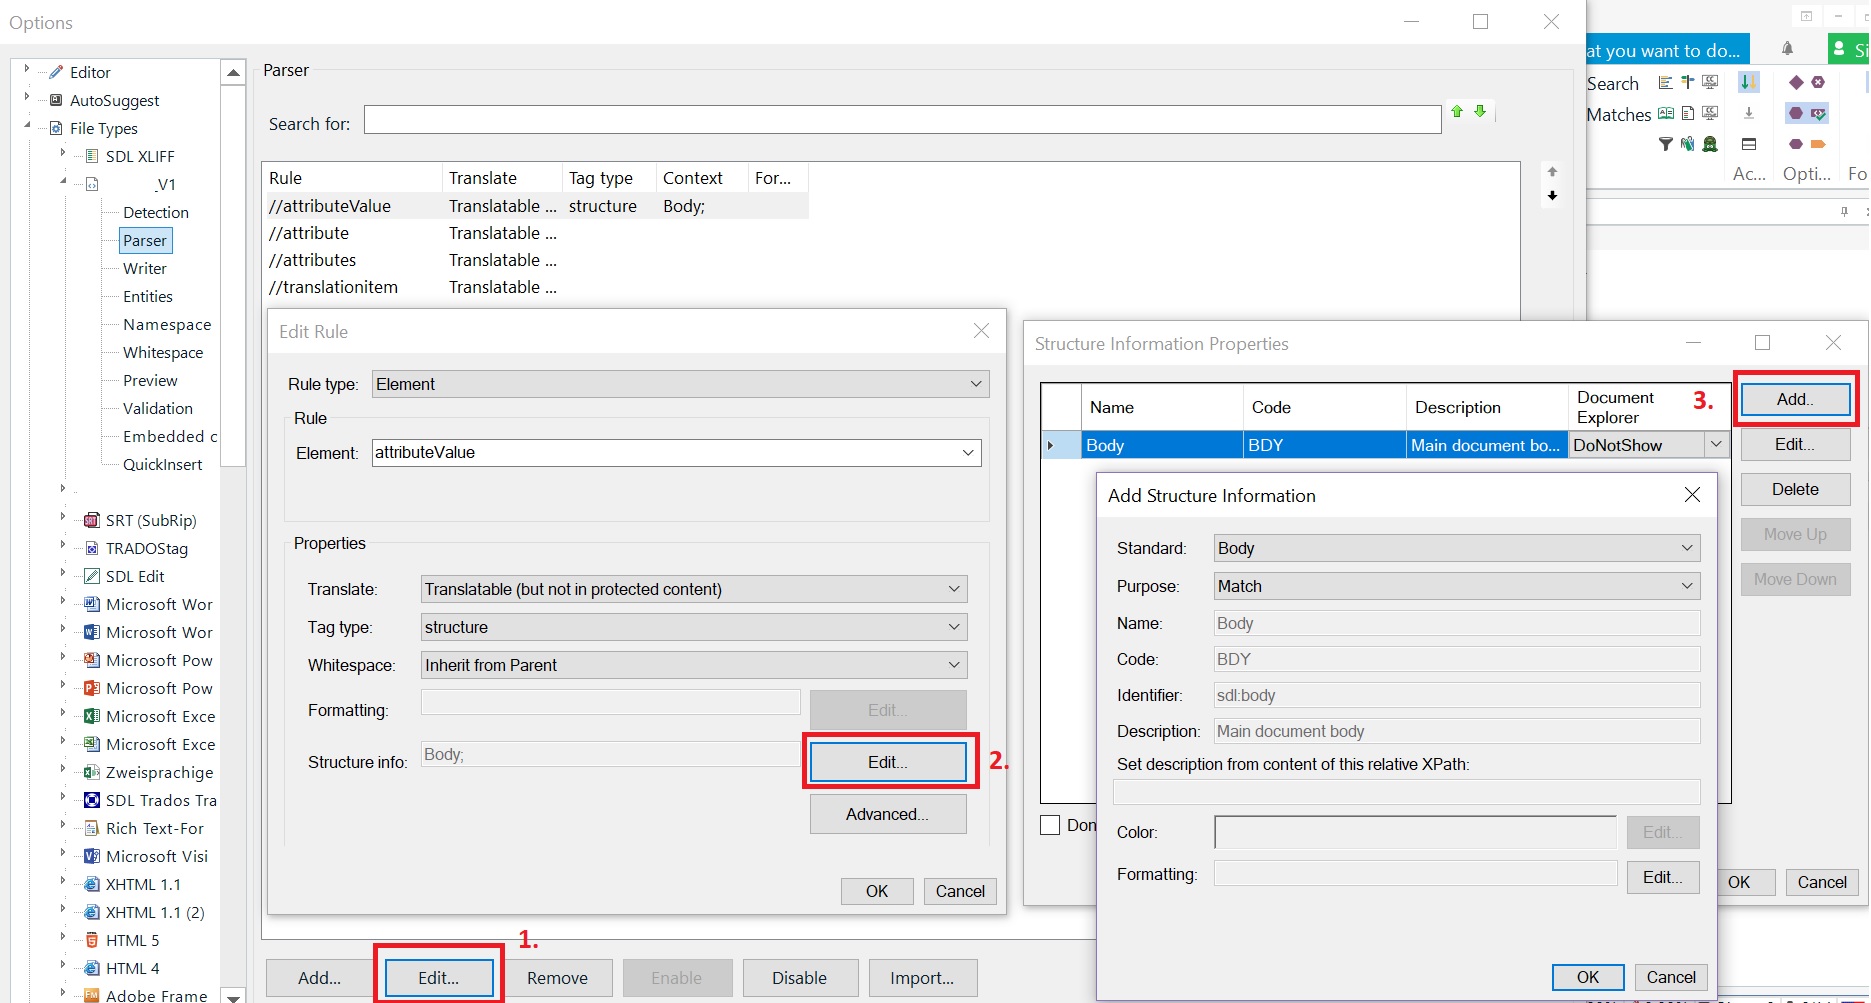Open Advanced settings in Edit Rule dialog
The height and width of the screenshot is (1003, 1871).
coord(887,814)
